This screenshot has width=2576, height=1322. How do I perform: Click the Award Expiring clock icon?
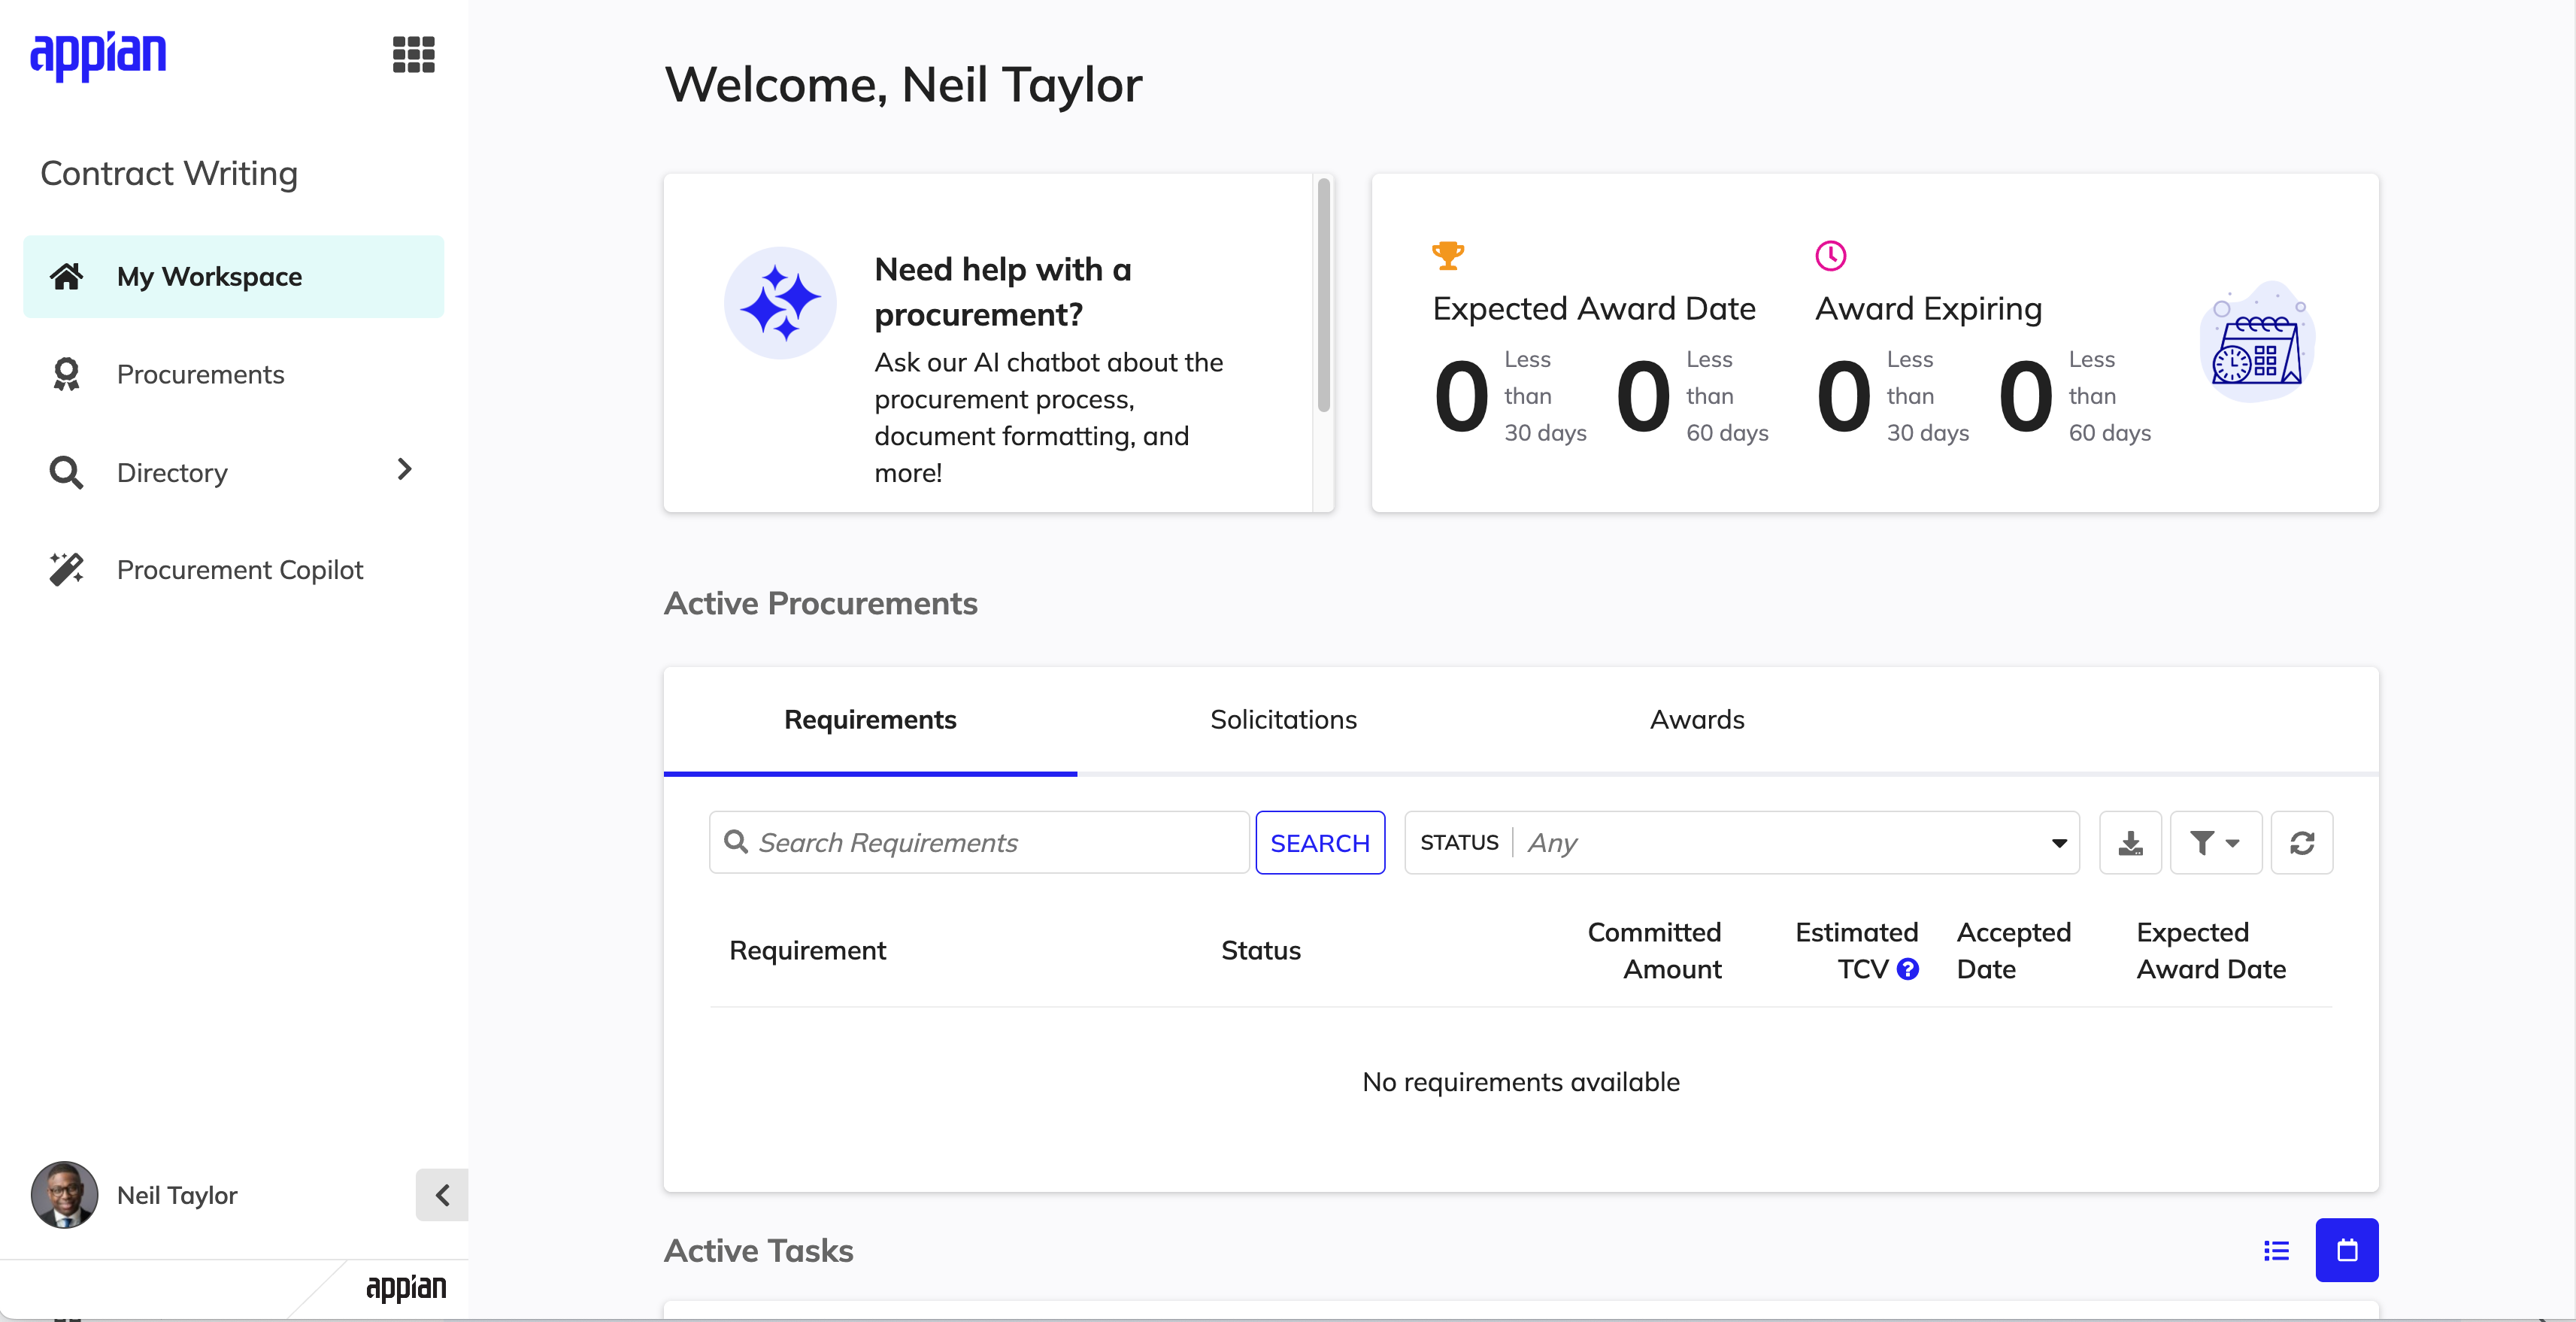[x=1831, y=255]
